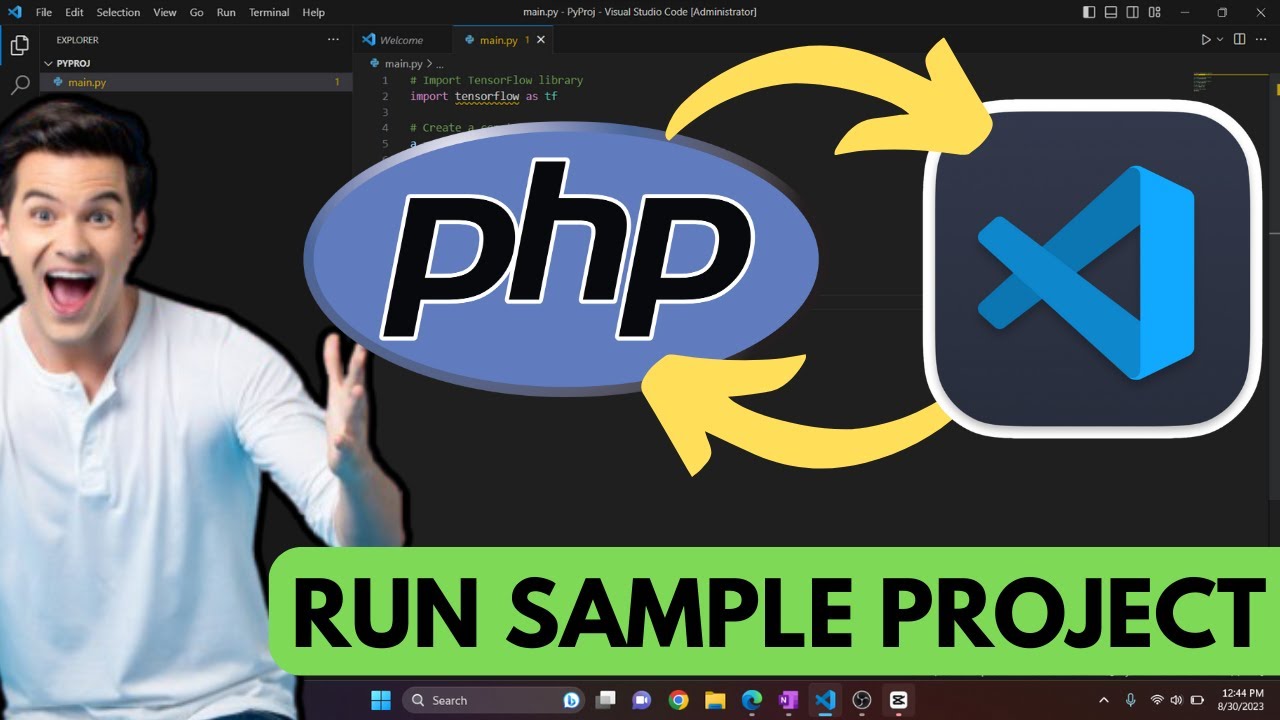Viewport: 1280px width, 720px height.
Task: Click the Import TensorFlow library comment line
Action: point(496,80)
